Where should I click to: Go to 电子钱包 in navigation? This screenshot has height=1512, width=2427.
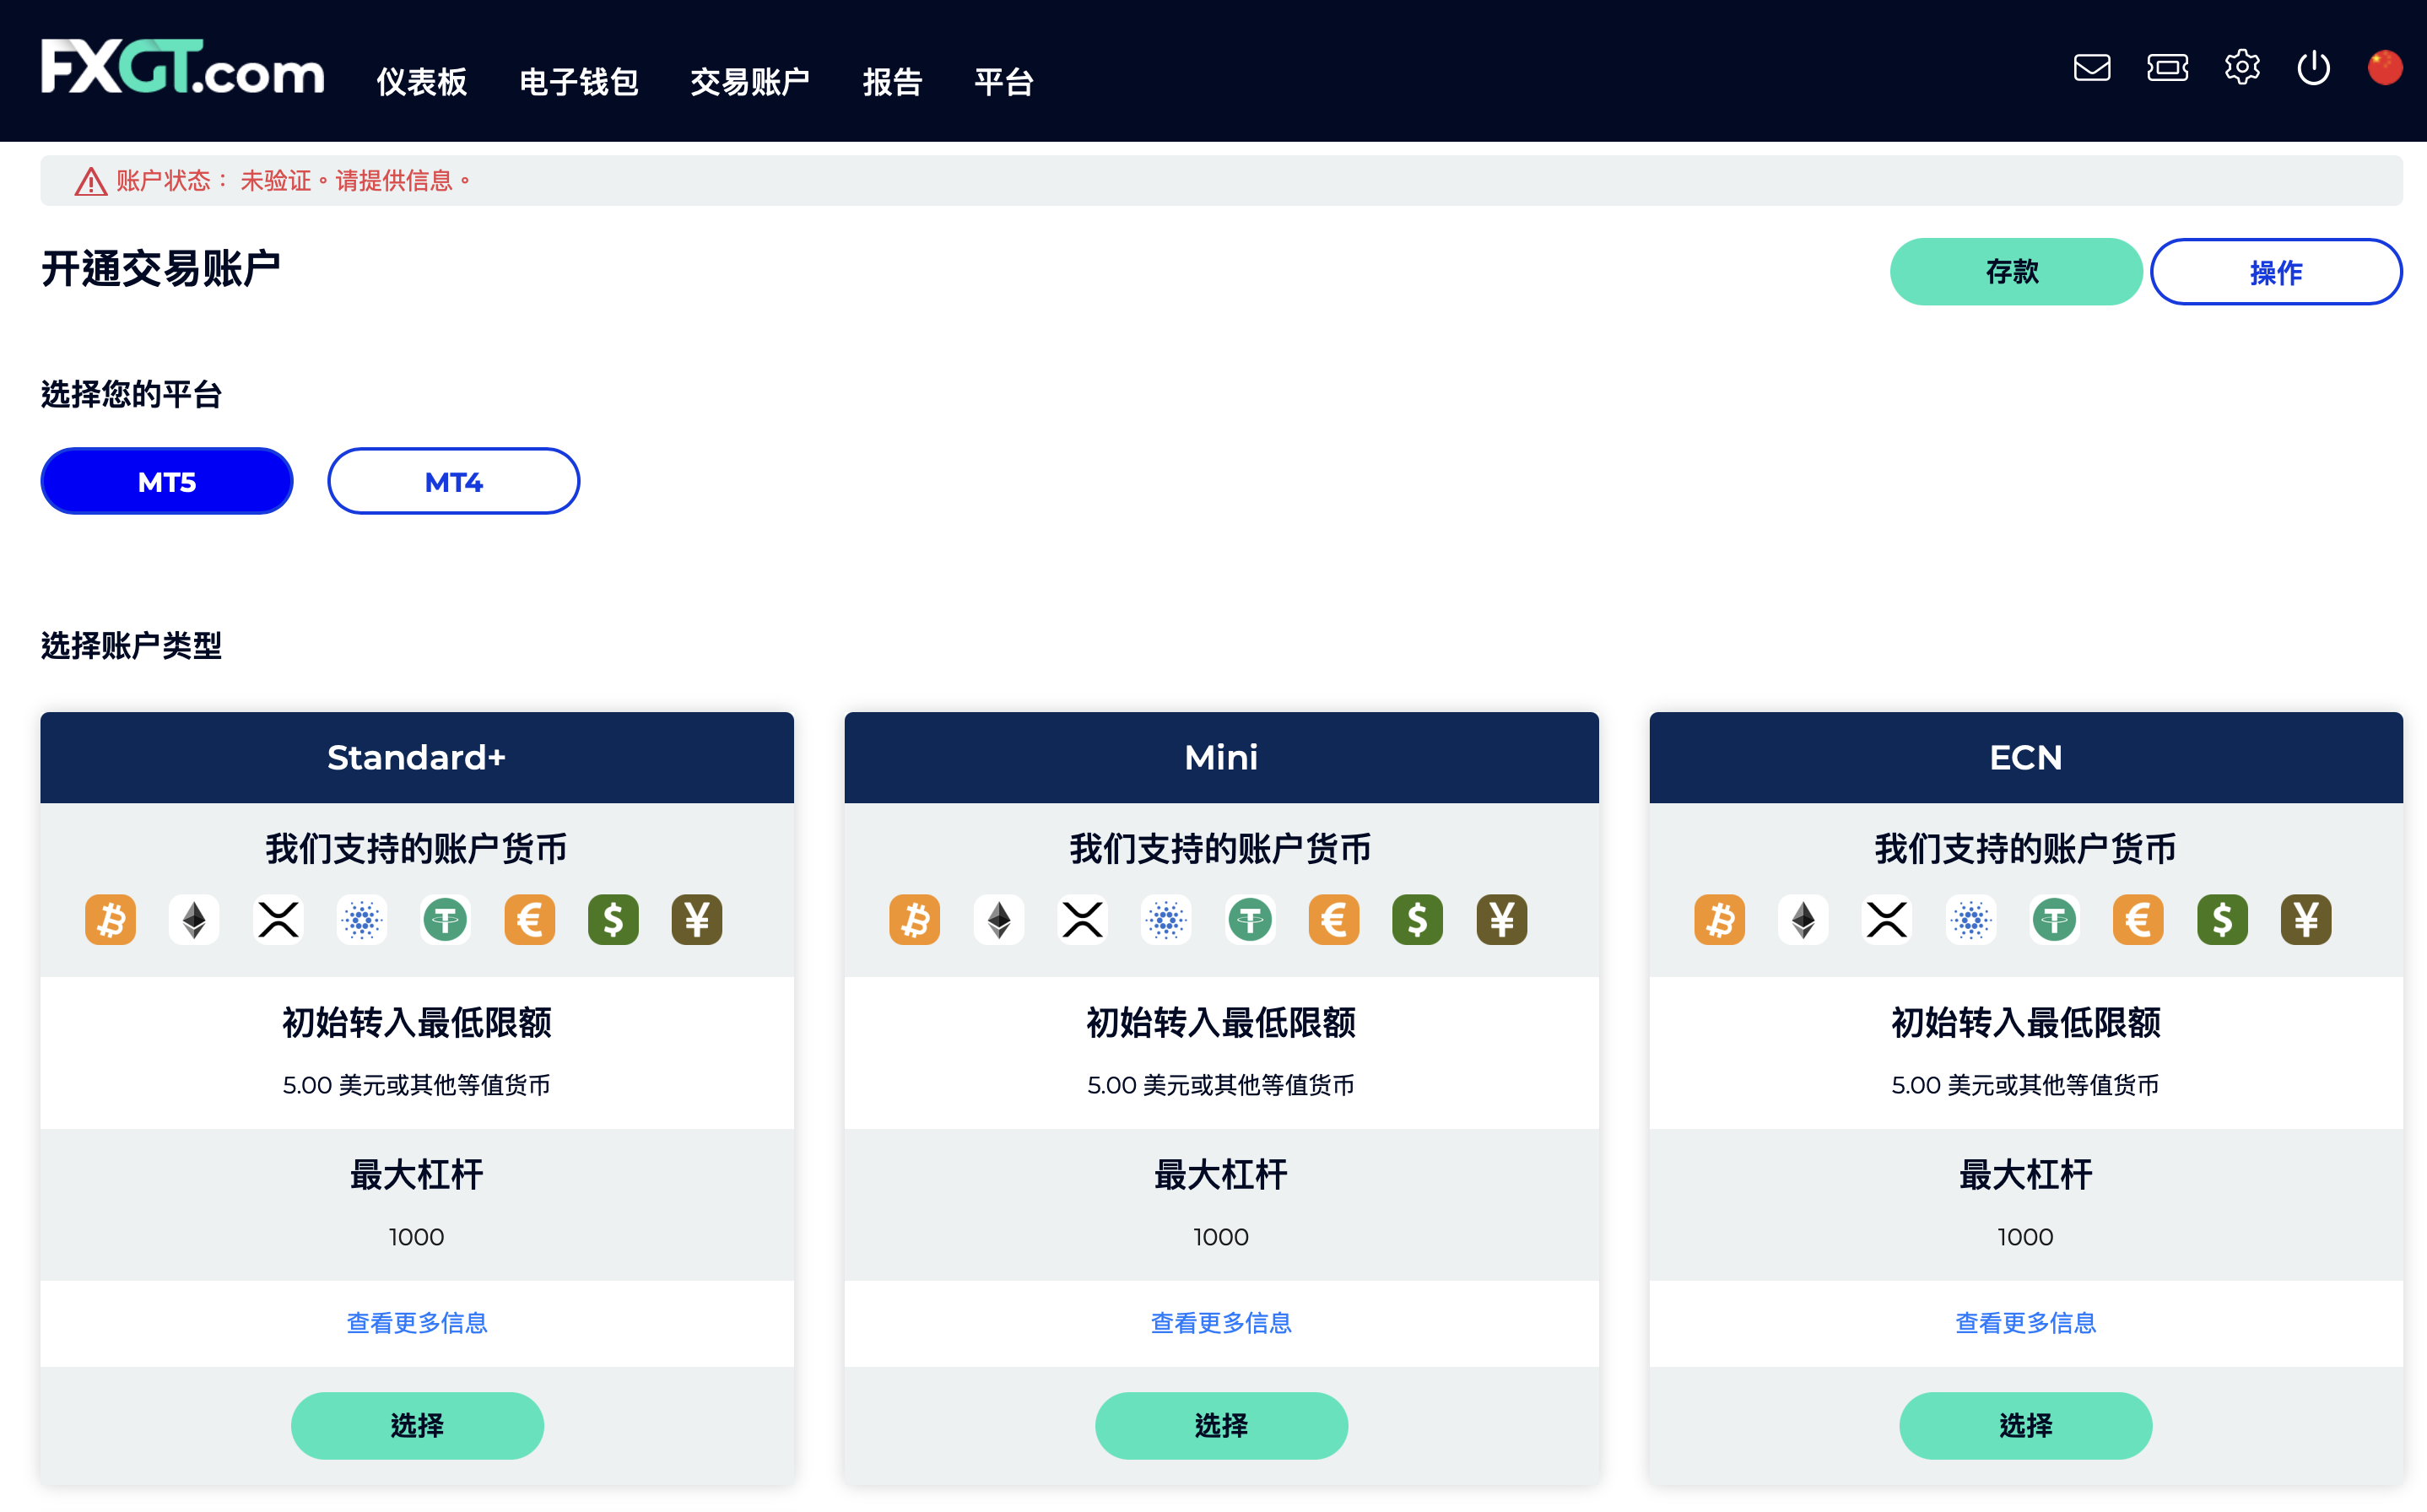578,81
